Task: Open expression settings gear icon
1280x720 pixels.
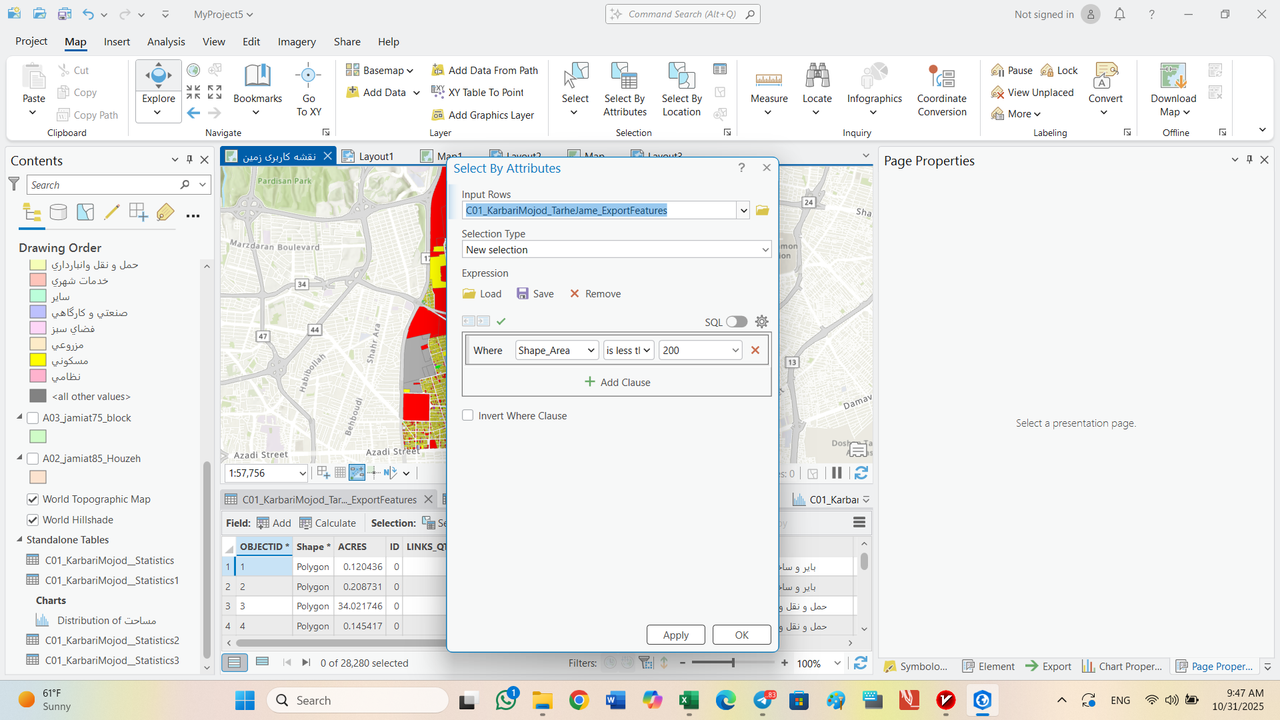Action: 762,321
